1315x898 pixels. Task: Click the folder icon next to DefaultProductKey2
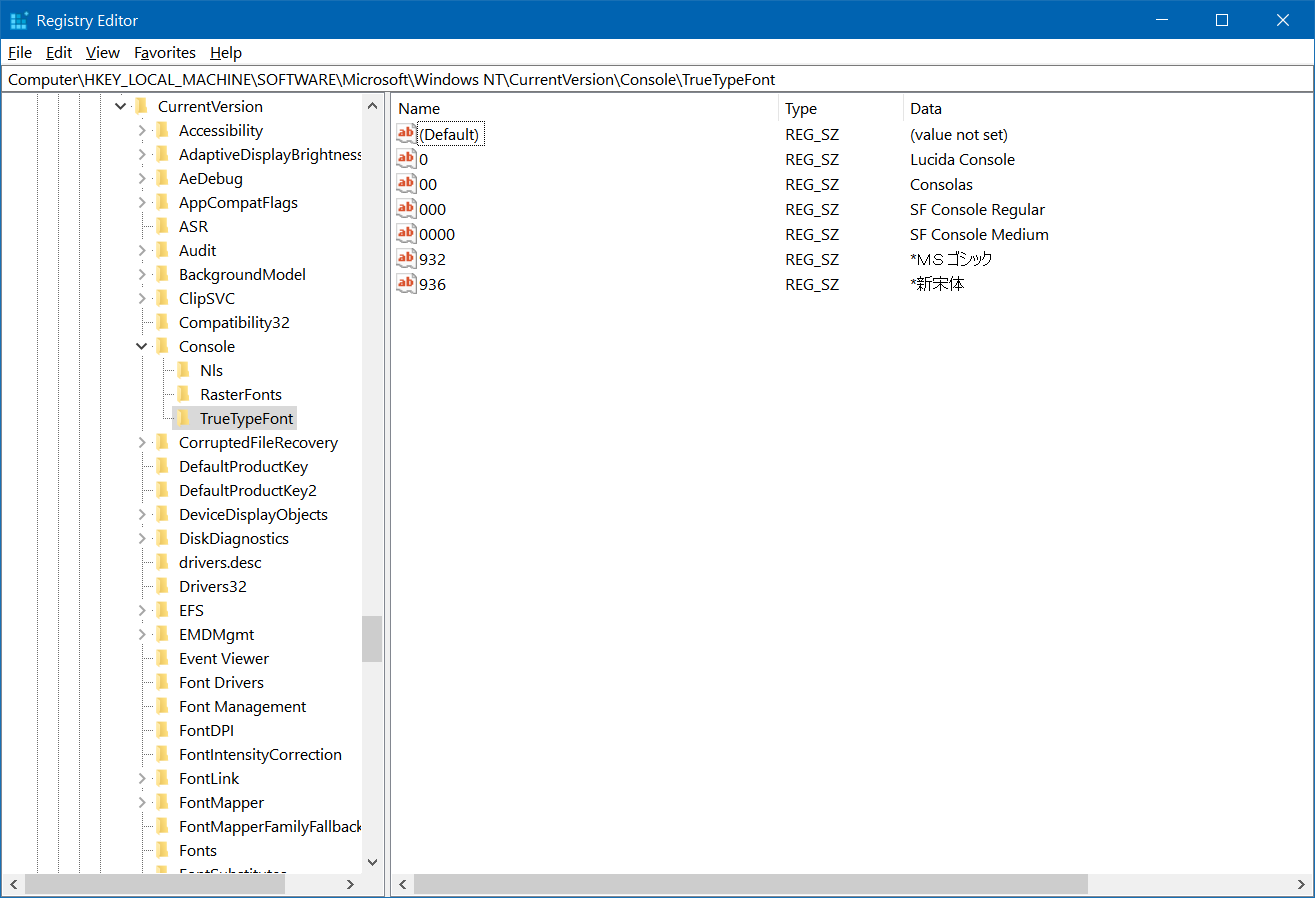pos(162,490)
